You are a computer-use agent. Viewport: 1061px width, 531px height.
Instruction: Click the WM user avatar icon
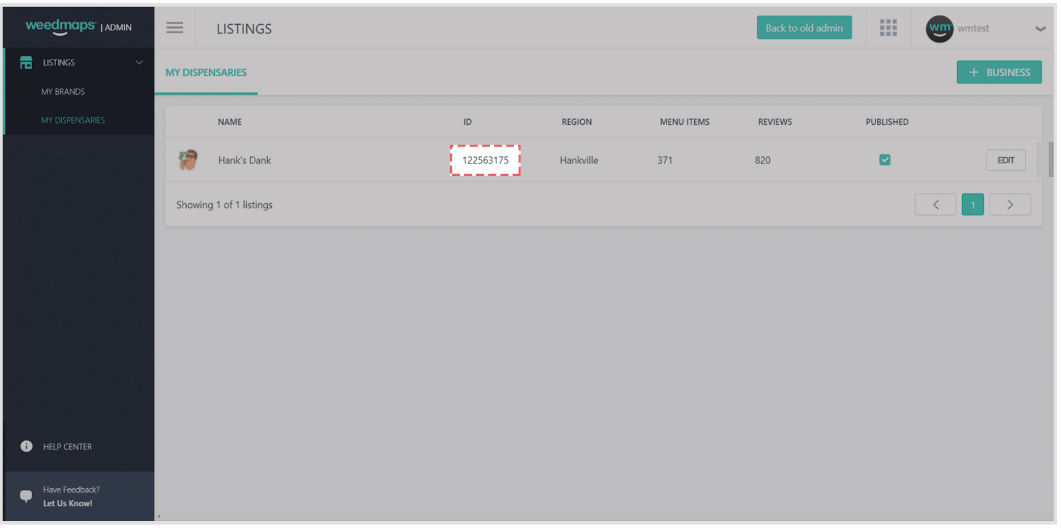click(x=940, y=28)
